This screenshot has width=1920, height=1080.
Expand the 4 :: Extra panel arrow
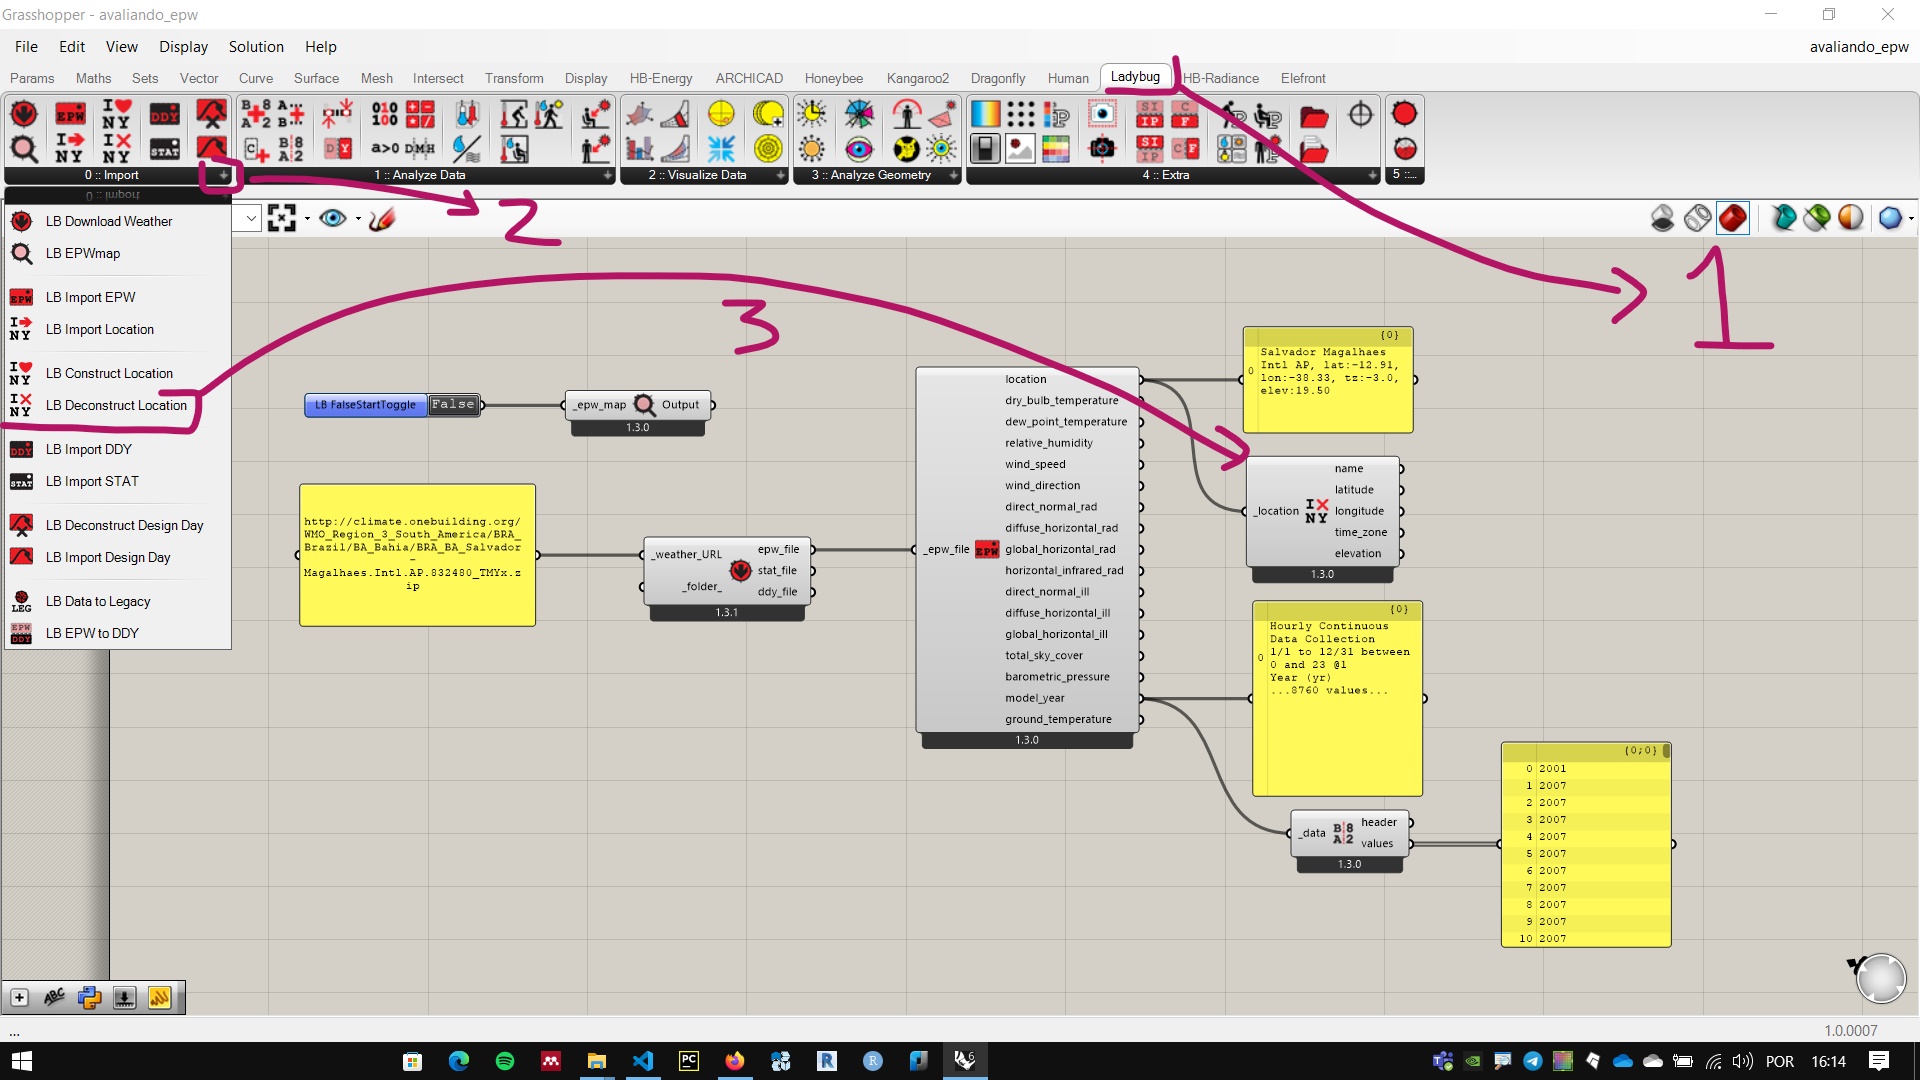pyautogui.click(x=1372, y=175)
